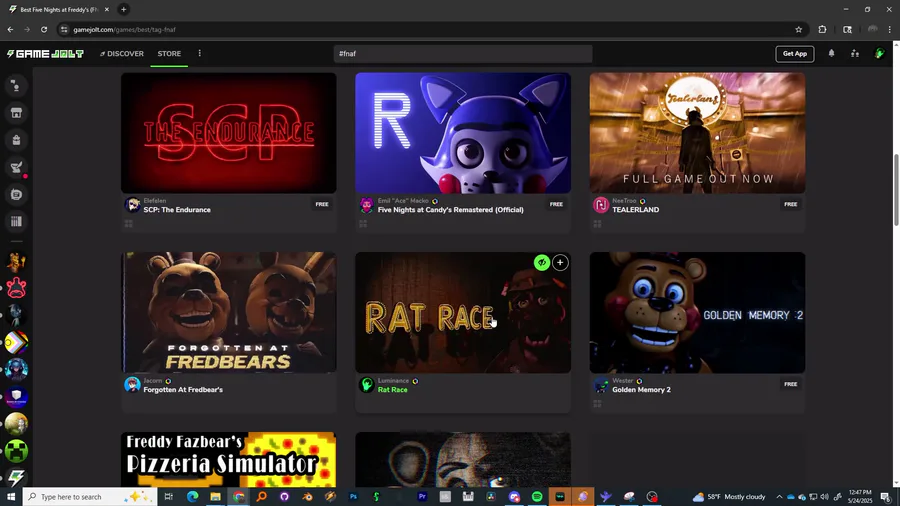
Task: Click the taskbar search box
Action: 90,497
